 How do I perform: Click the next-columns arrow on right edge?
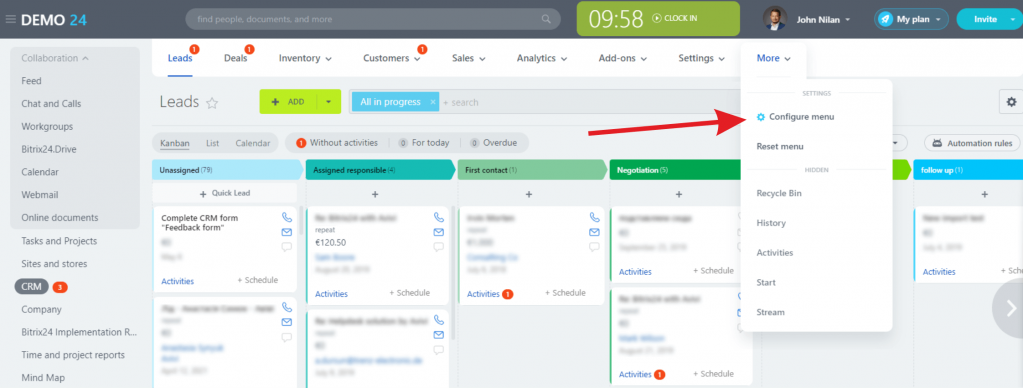pos(1009,308)
